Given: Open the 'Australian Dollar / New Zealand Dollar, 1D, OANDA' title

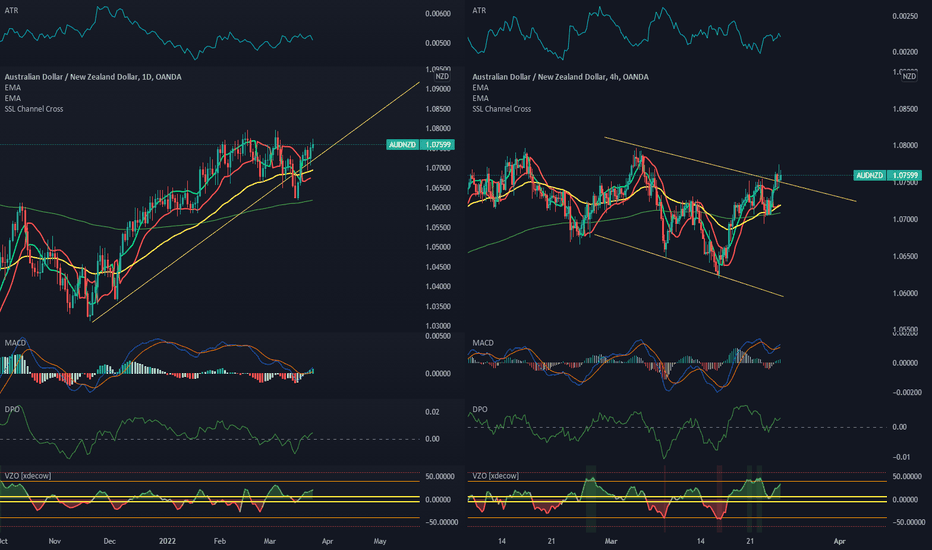Looking at the screenshot, I should pyautogui.click(x=93, y=77).
